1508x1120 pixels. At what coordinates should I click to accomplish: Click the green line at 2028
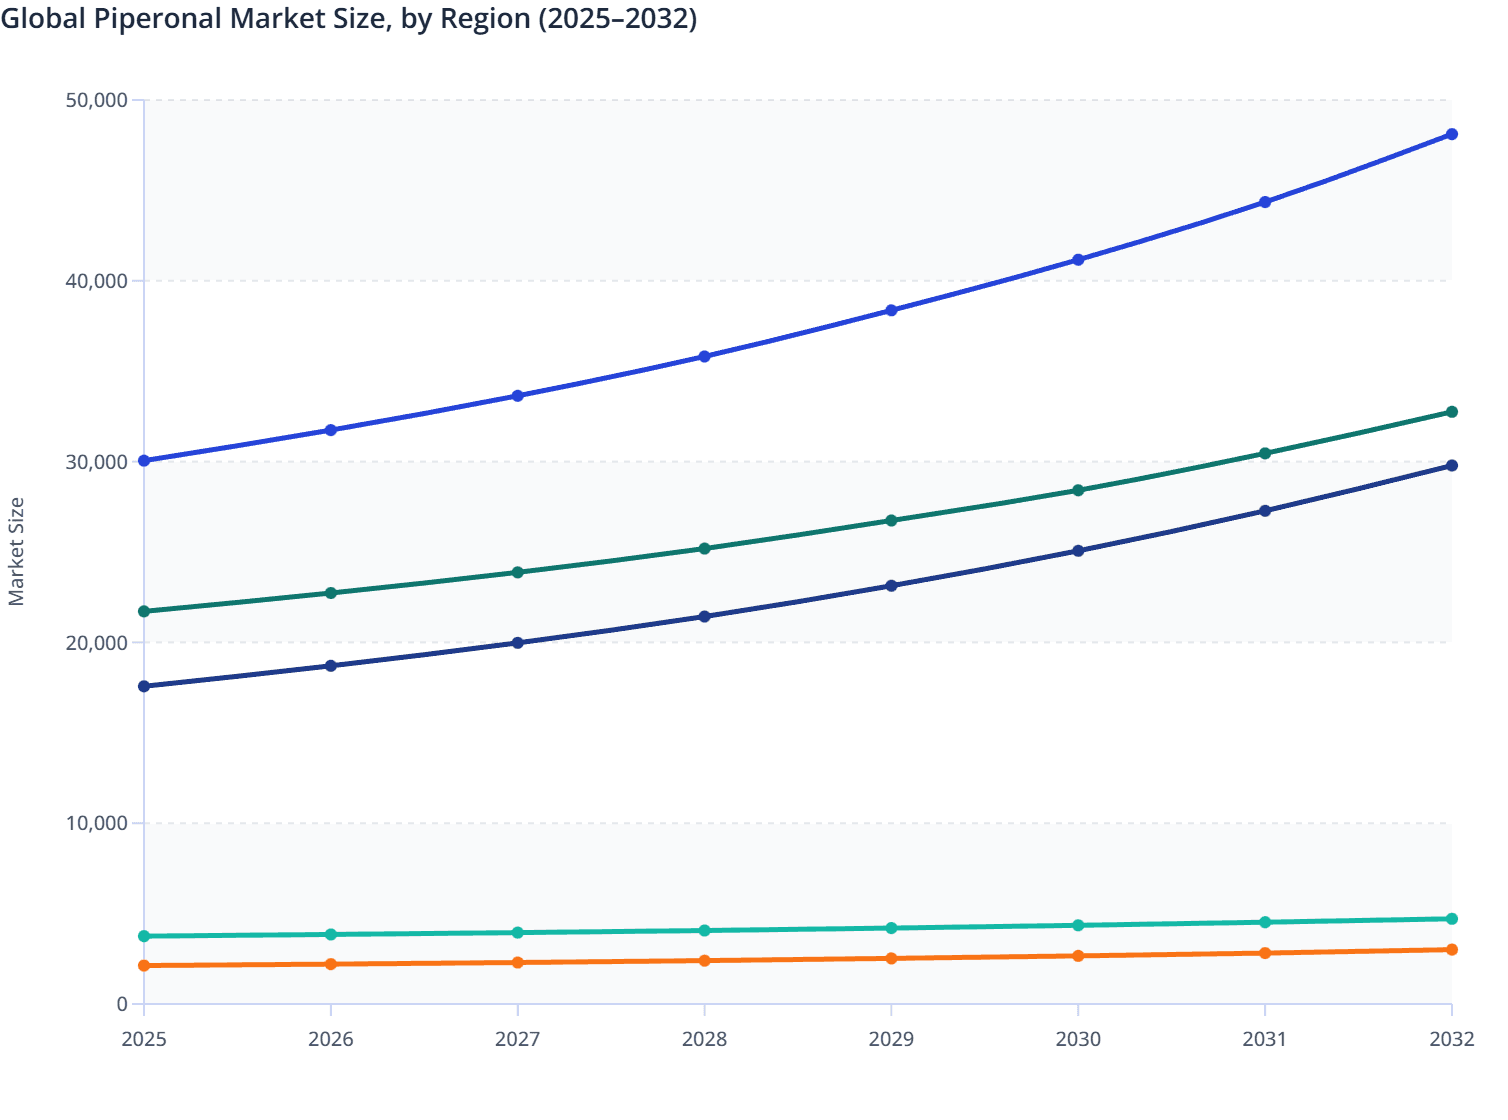tap(704, 549)
